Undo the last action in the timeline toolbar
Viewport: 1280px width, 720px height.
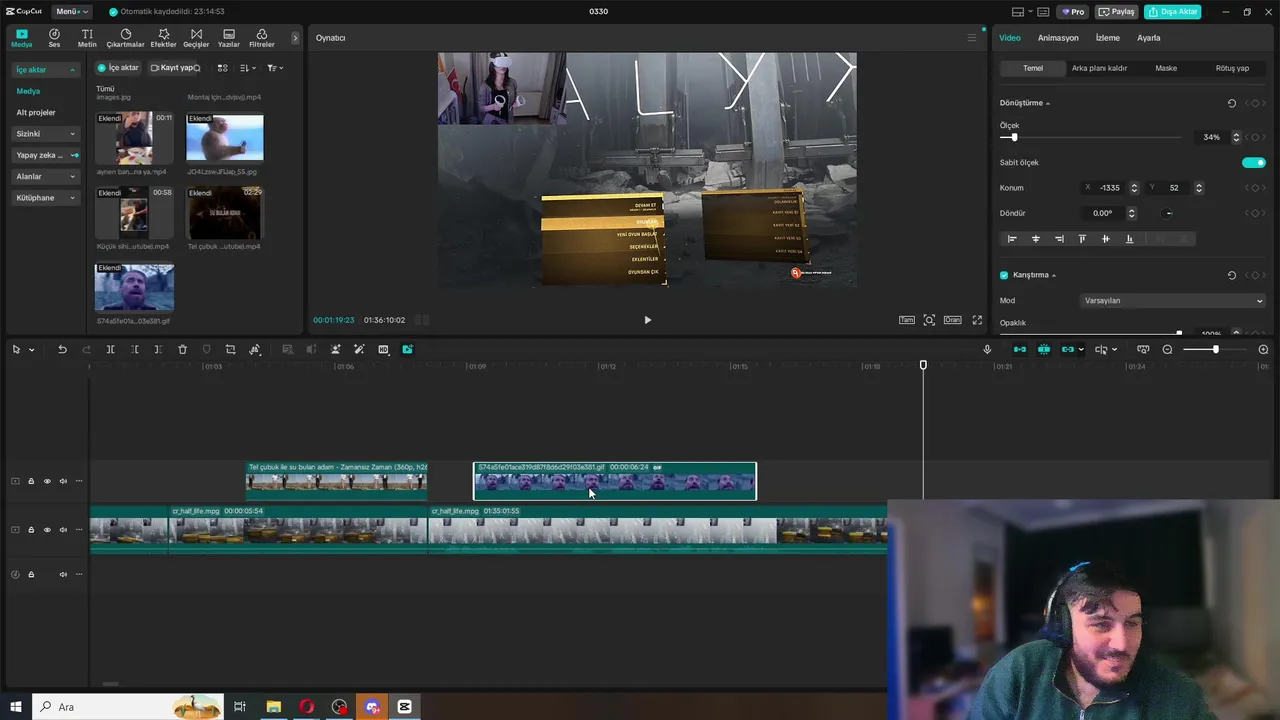click(x=62, y=349)
